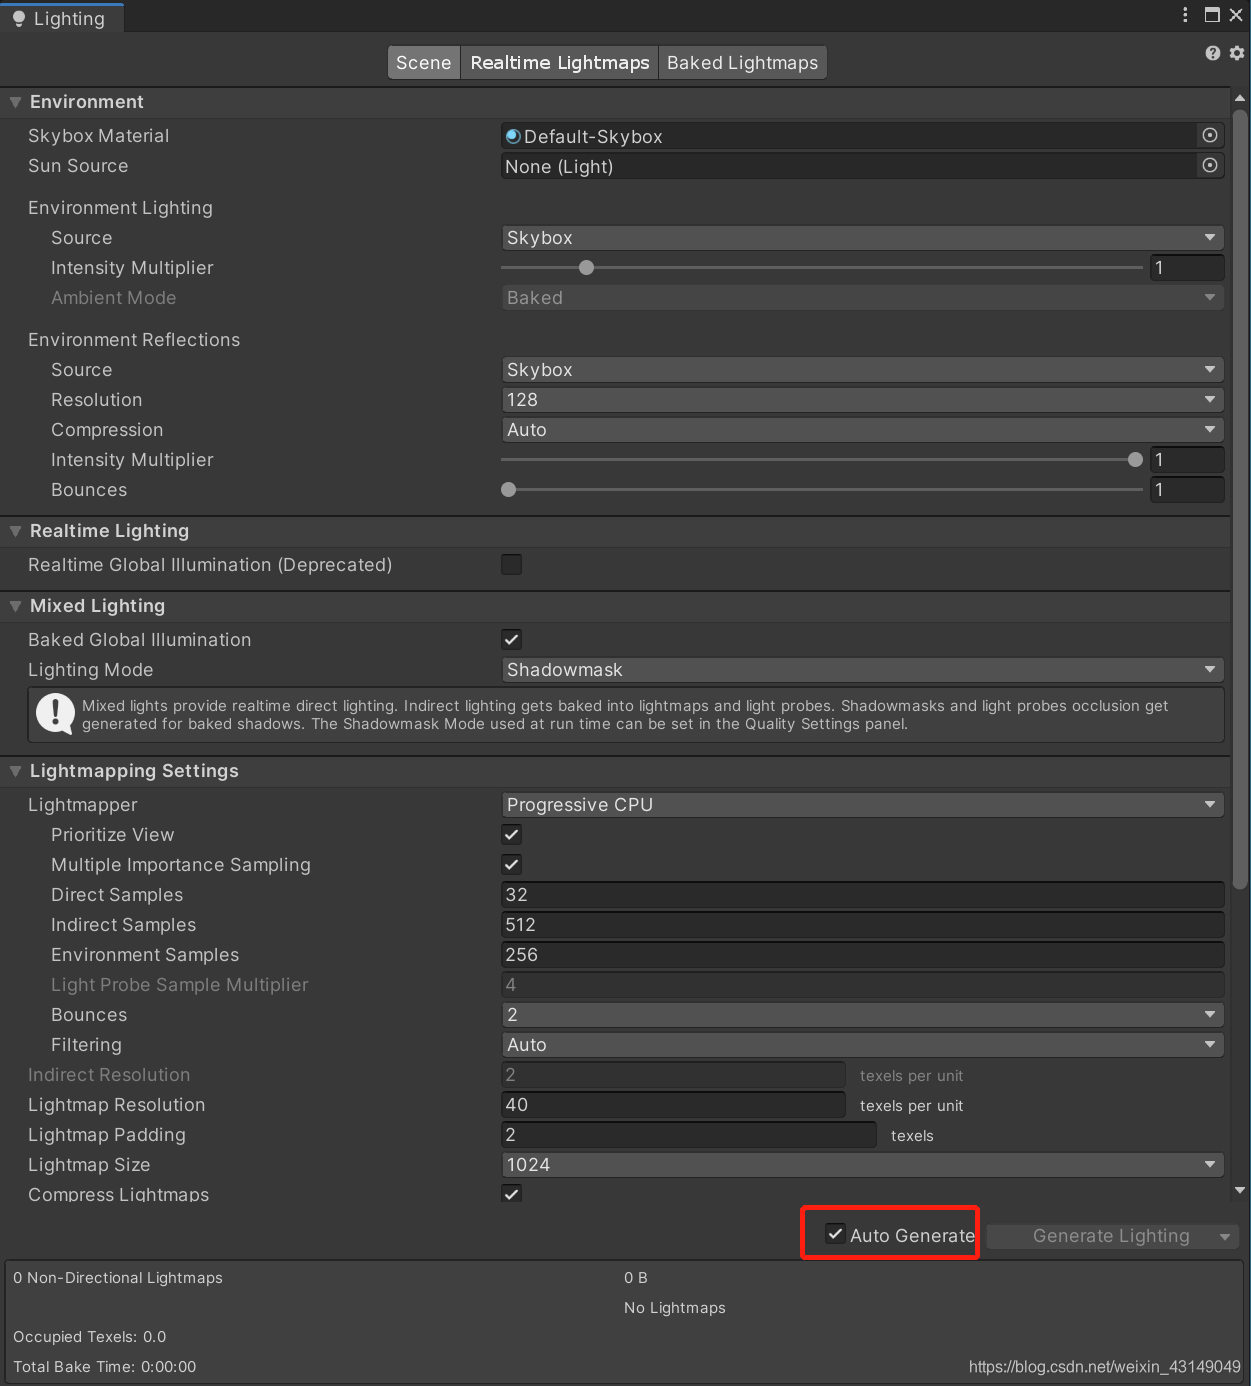Open the Lighting help icon
The height and width of the screenshot is (1386, 1251).
(x=1213, y=53)
